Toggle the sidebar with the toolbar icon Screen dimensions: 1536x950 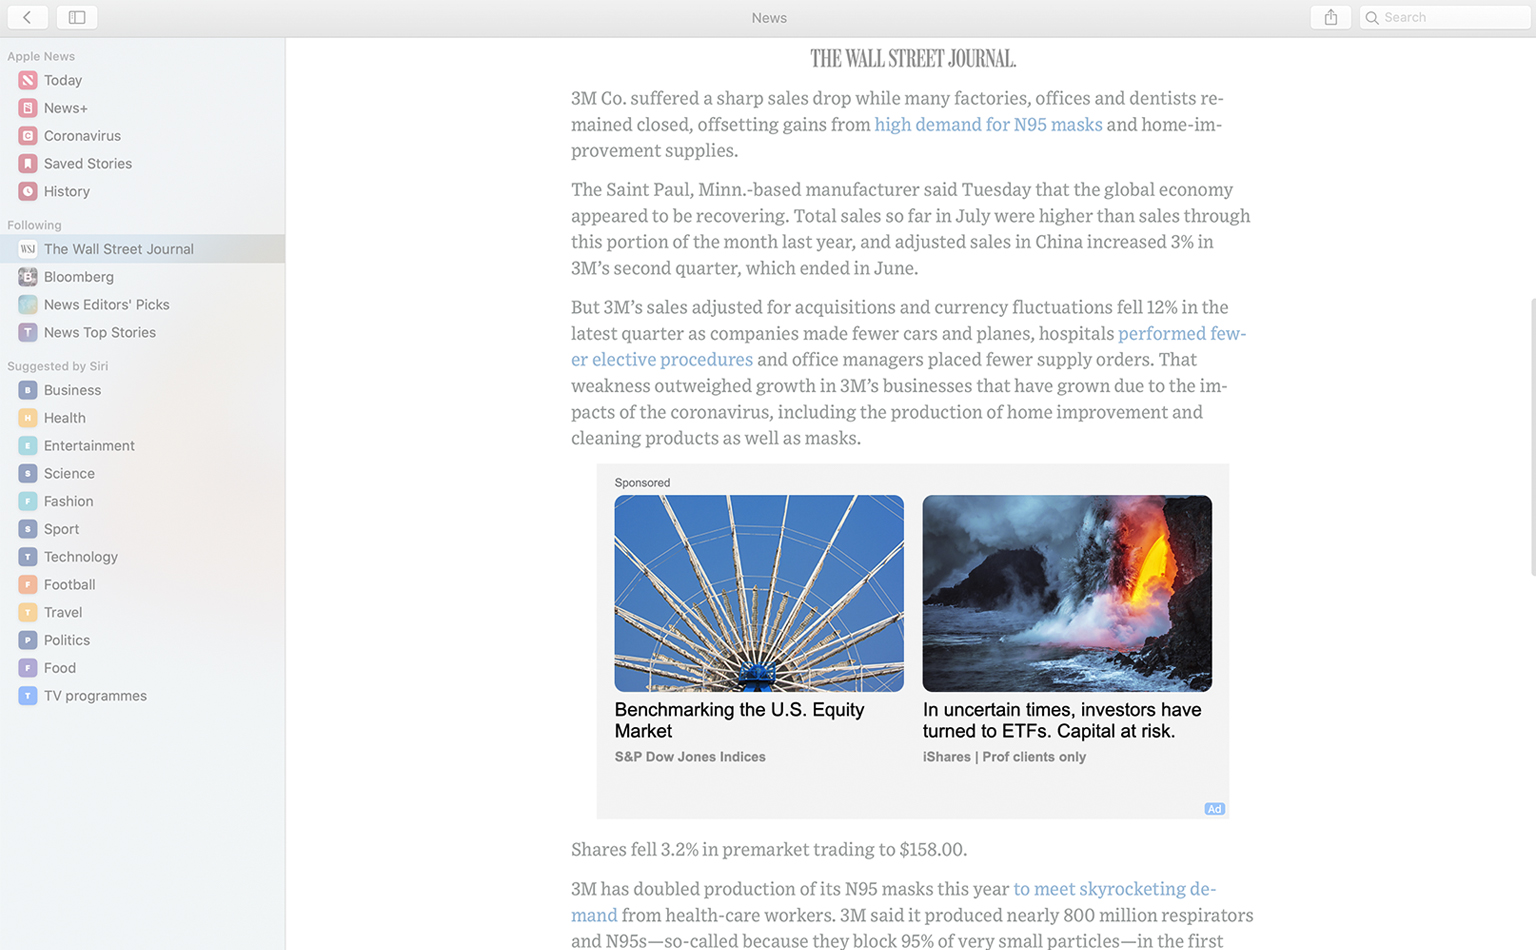77,17
